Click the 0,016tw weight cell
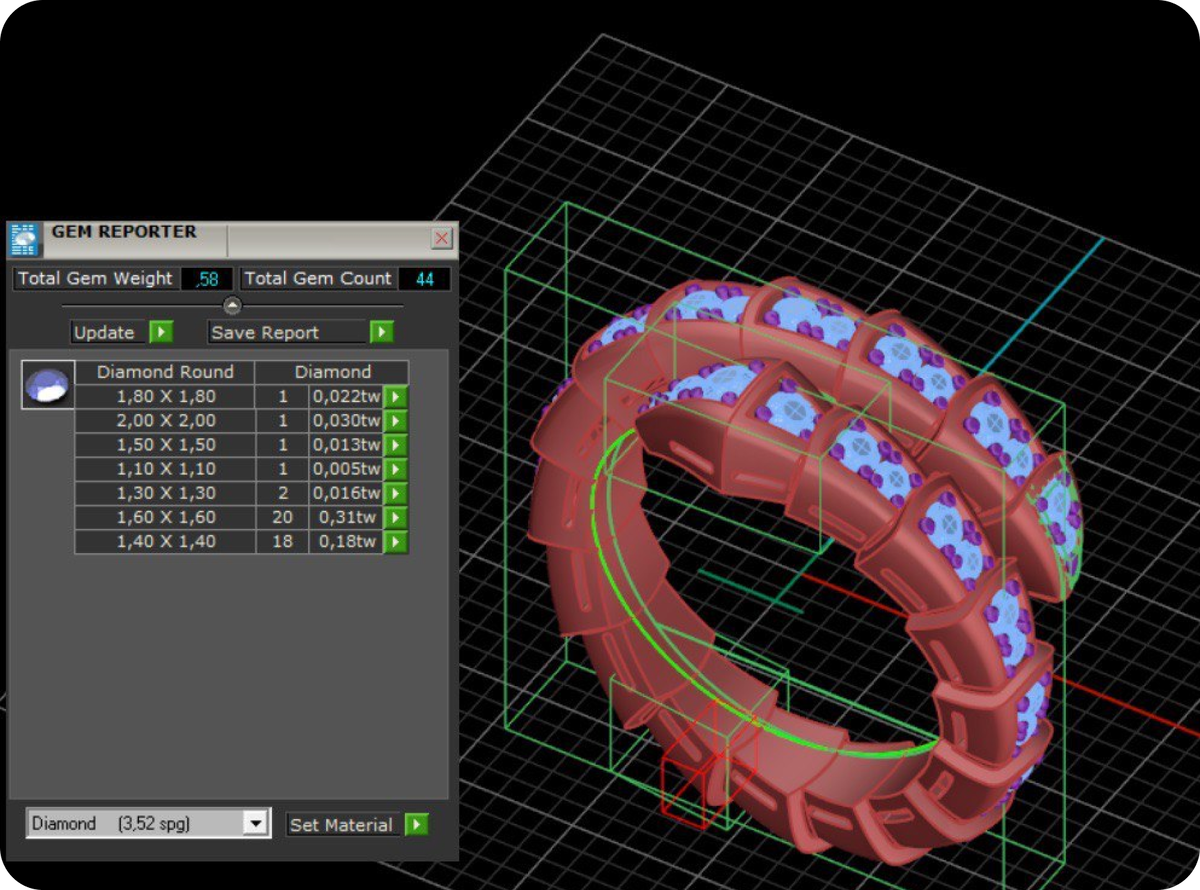 point(347,493)
